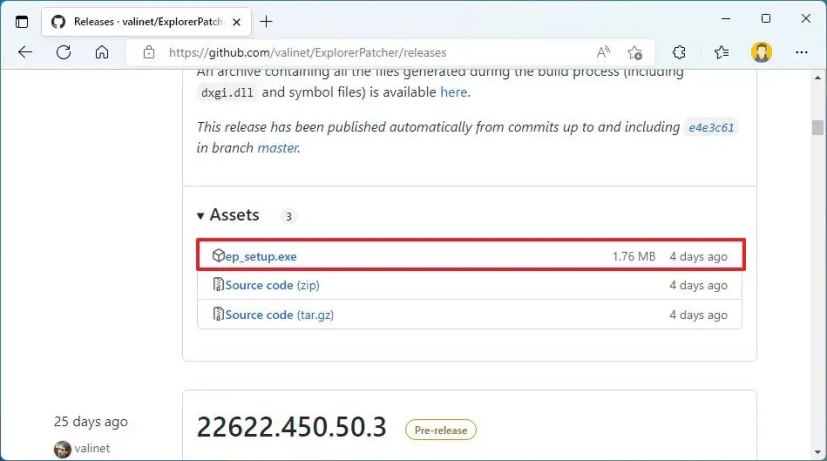Click '4 days ago' in the Source code (tar.gz) row
The height and width of the screenshot is (461, 827).
pyautogui.click(x=698, y=315)
